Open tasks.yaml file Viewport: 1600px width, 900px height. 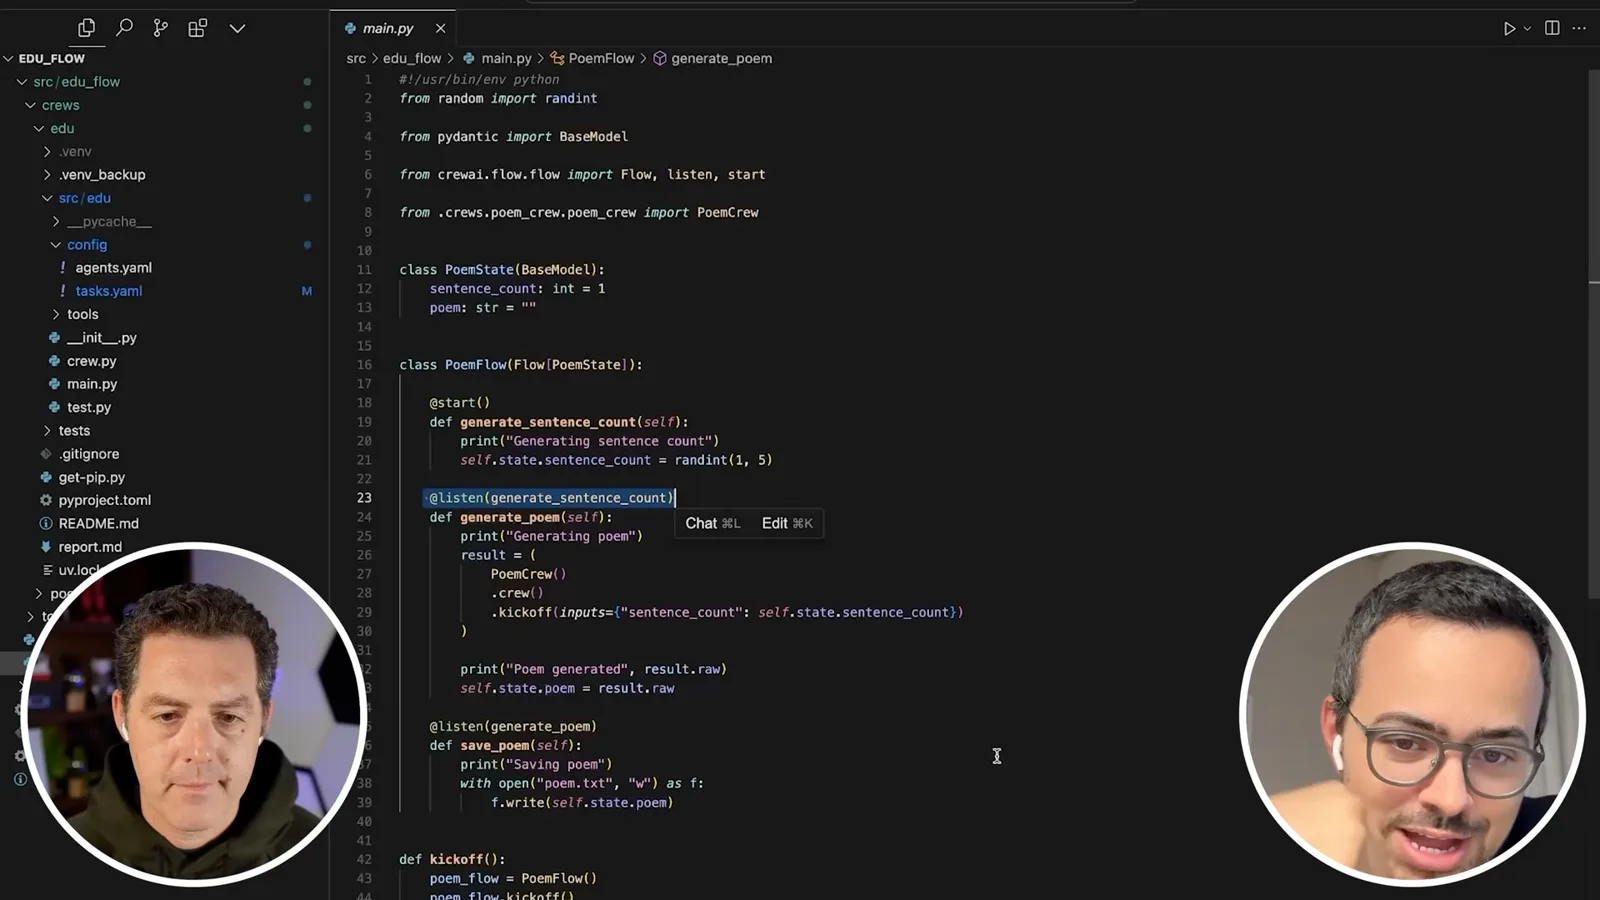tap(108, 291)
